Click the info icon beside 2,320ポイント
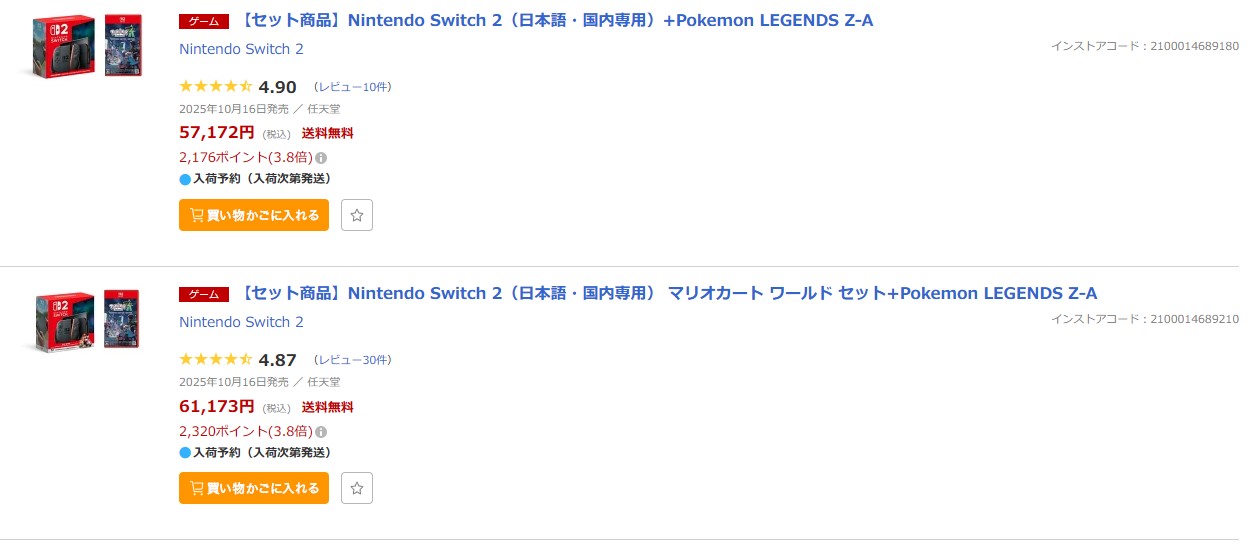Screen dimensions: 1251x551 tap(321, 432)
